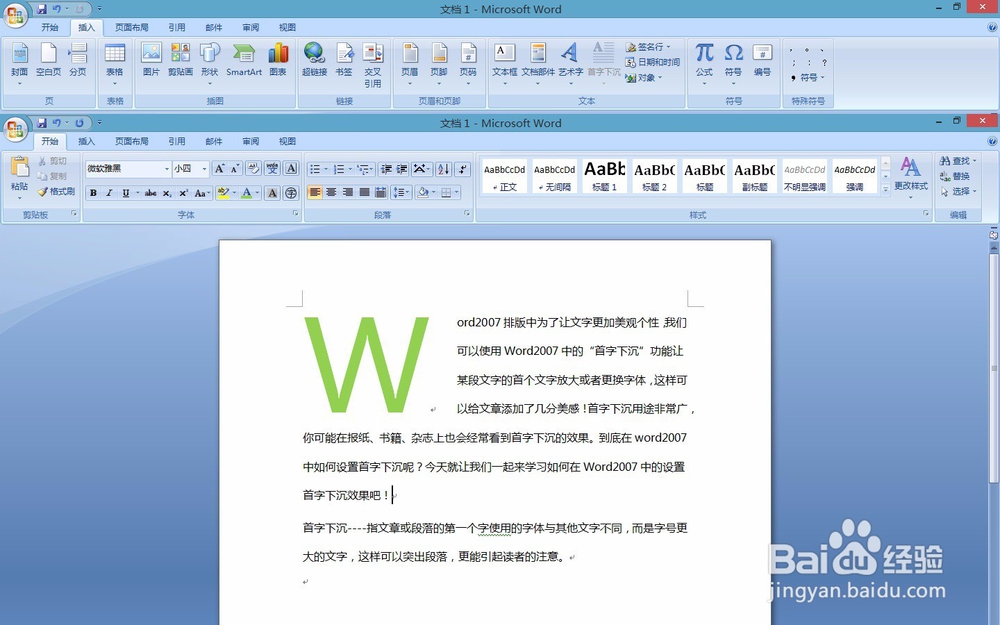Insert a blank page with 空白页

pos(48,61)
